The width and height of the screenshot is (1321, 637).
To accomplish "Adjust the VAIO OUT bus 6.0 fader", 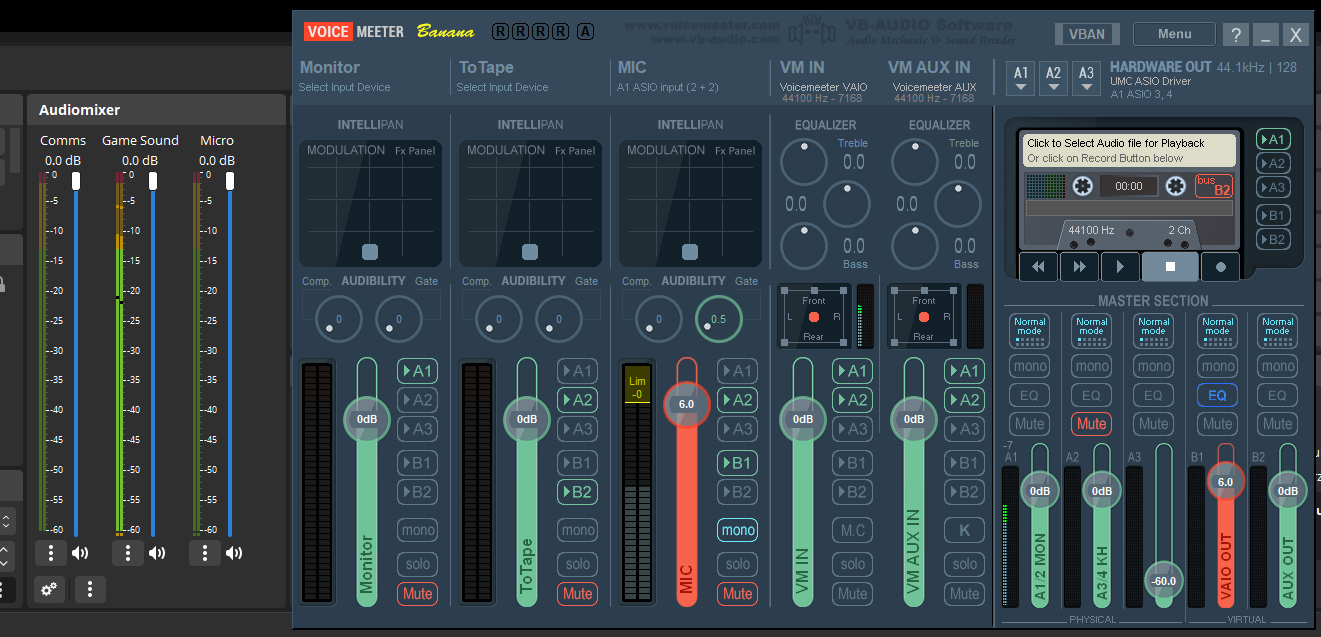I will 1225,481.
